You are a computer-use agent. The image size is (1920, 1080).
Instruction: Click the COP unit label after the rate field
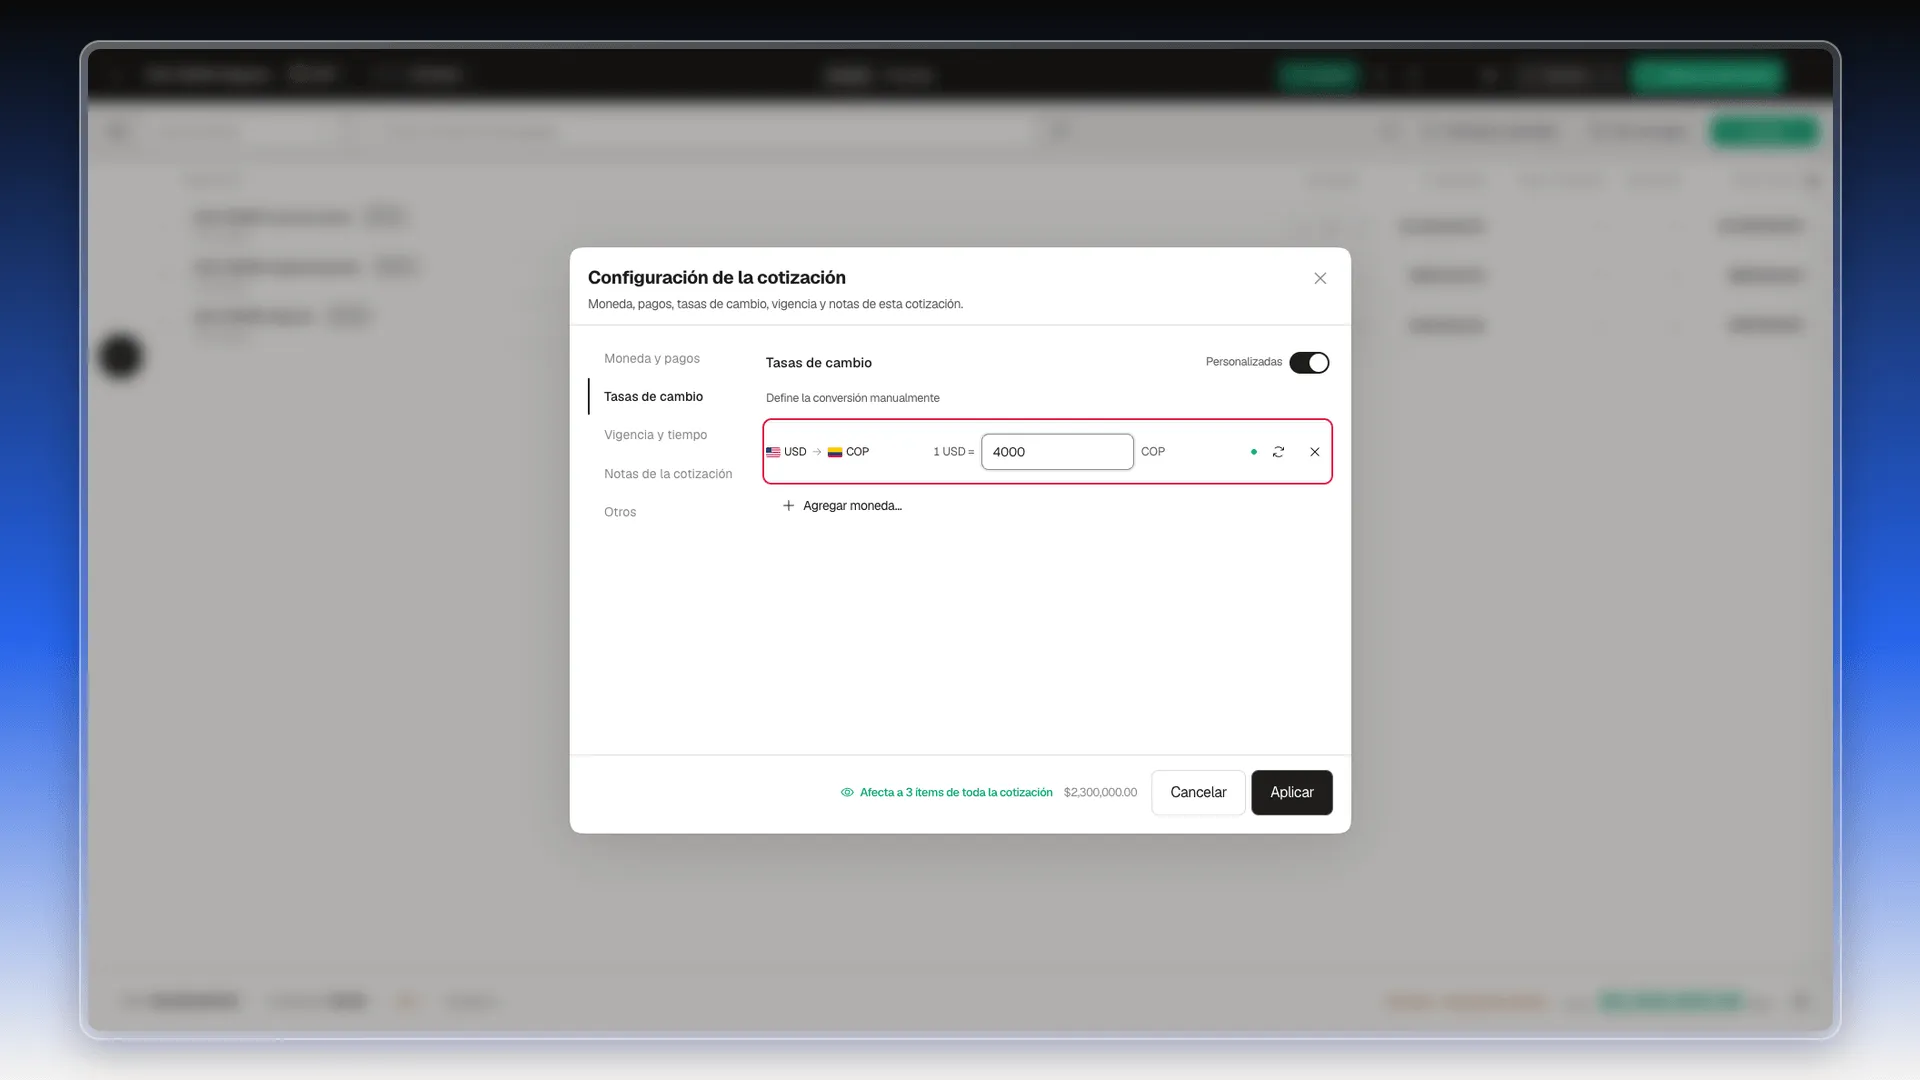(x=1153, y=452)
